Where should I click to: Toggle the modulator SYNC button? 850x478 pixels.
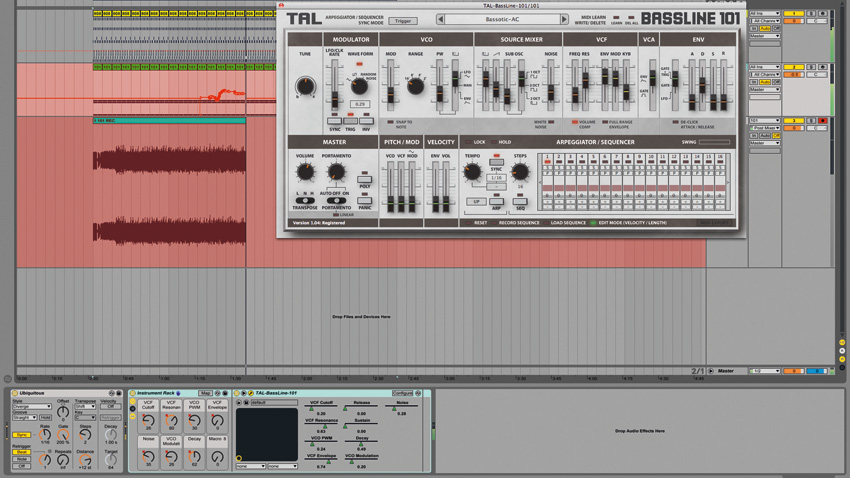click(x=334, y=121)
